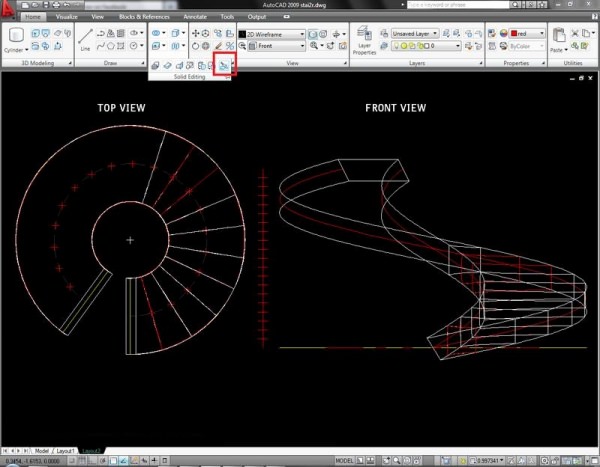Open the layer 0 dropdown list

pos(427,46)
